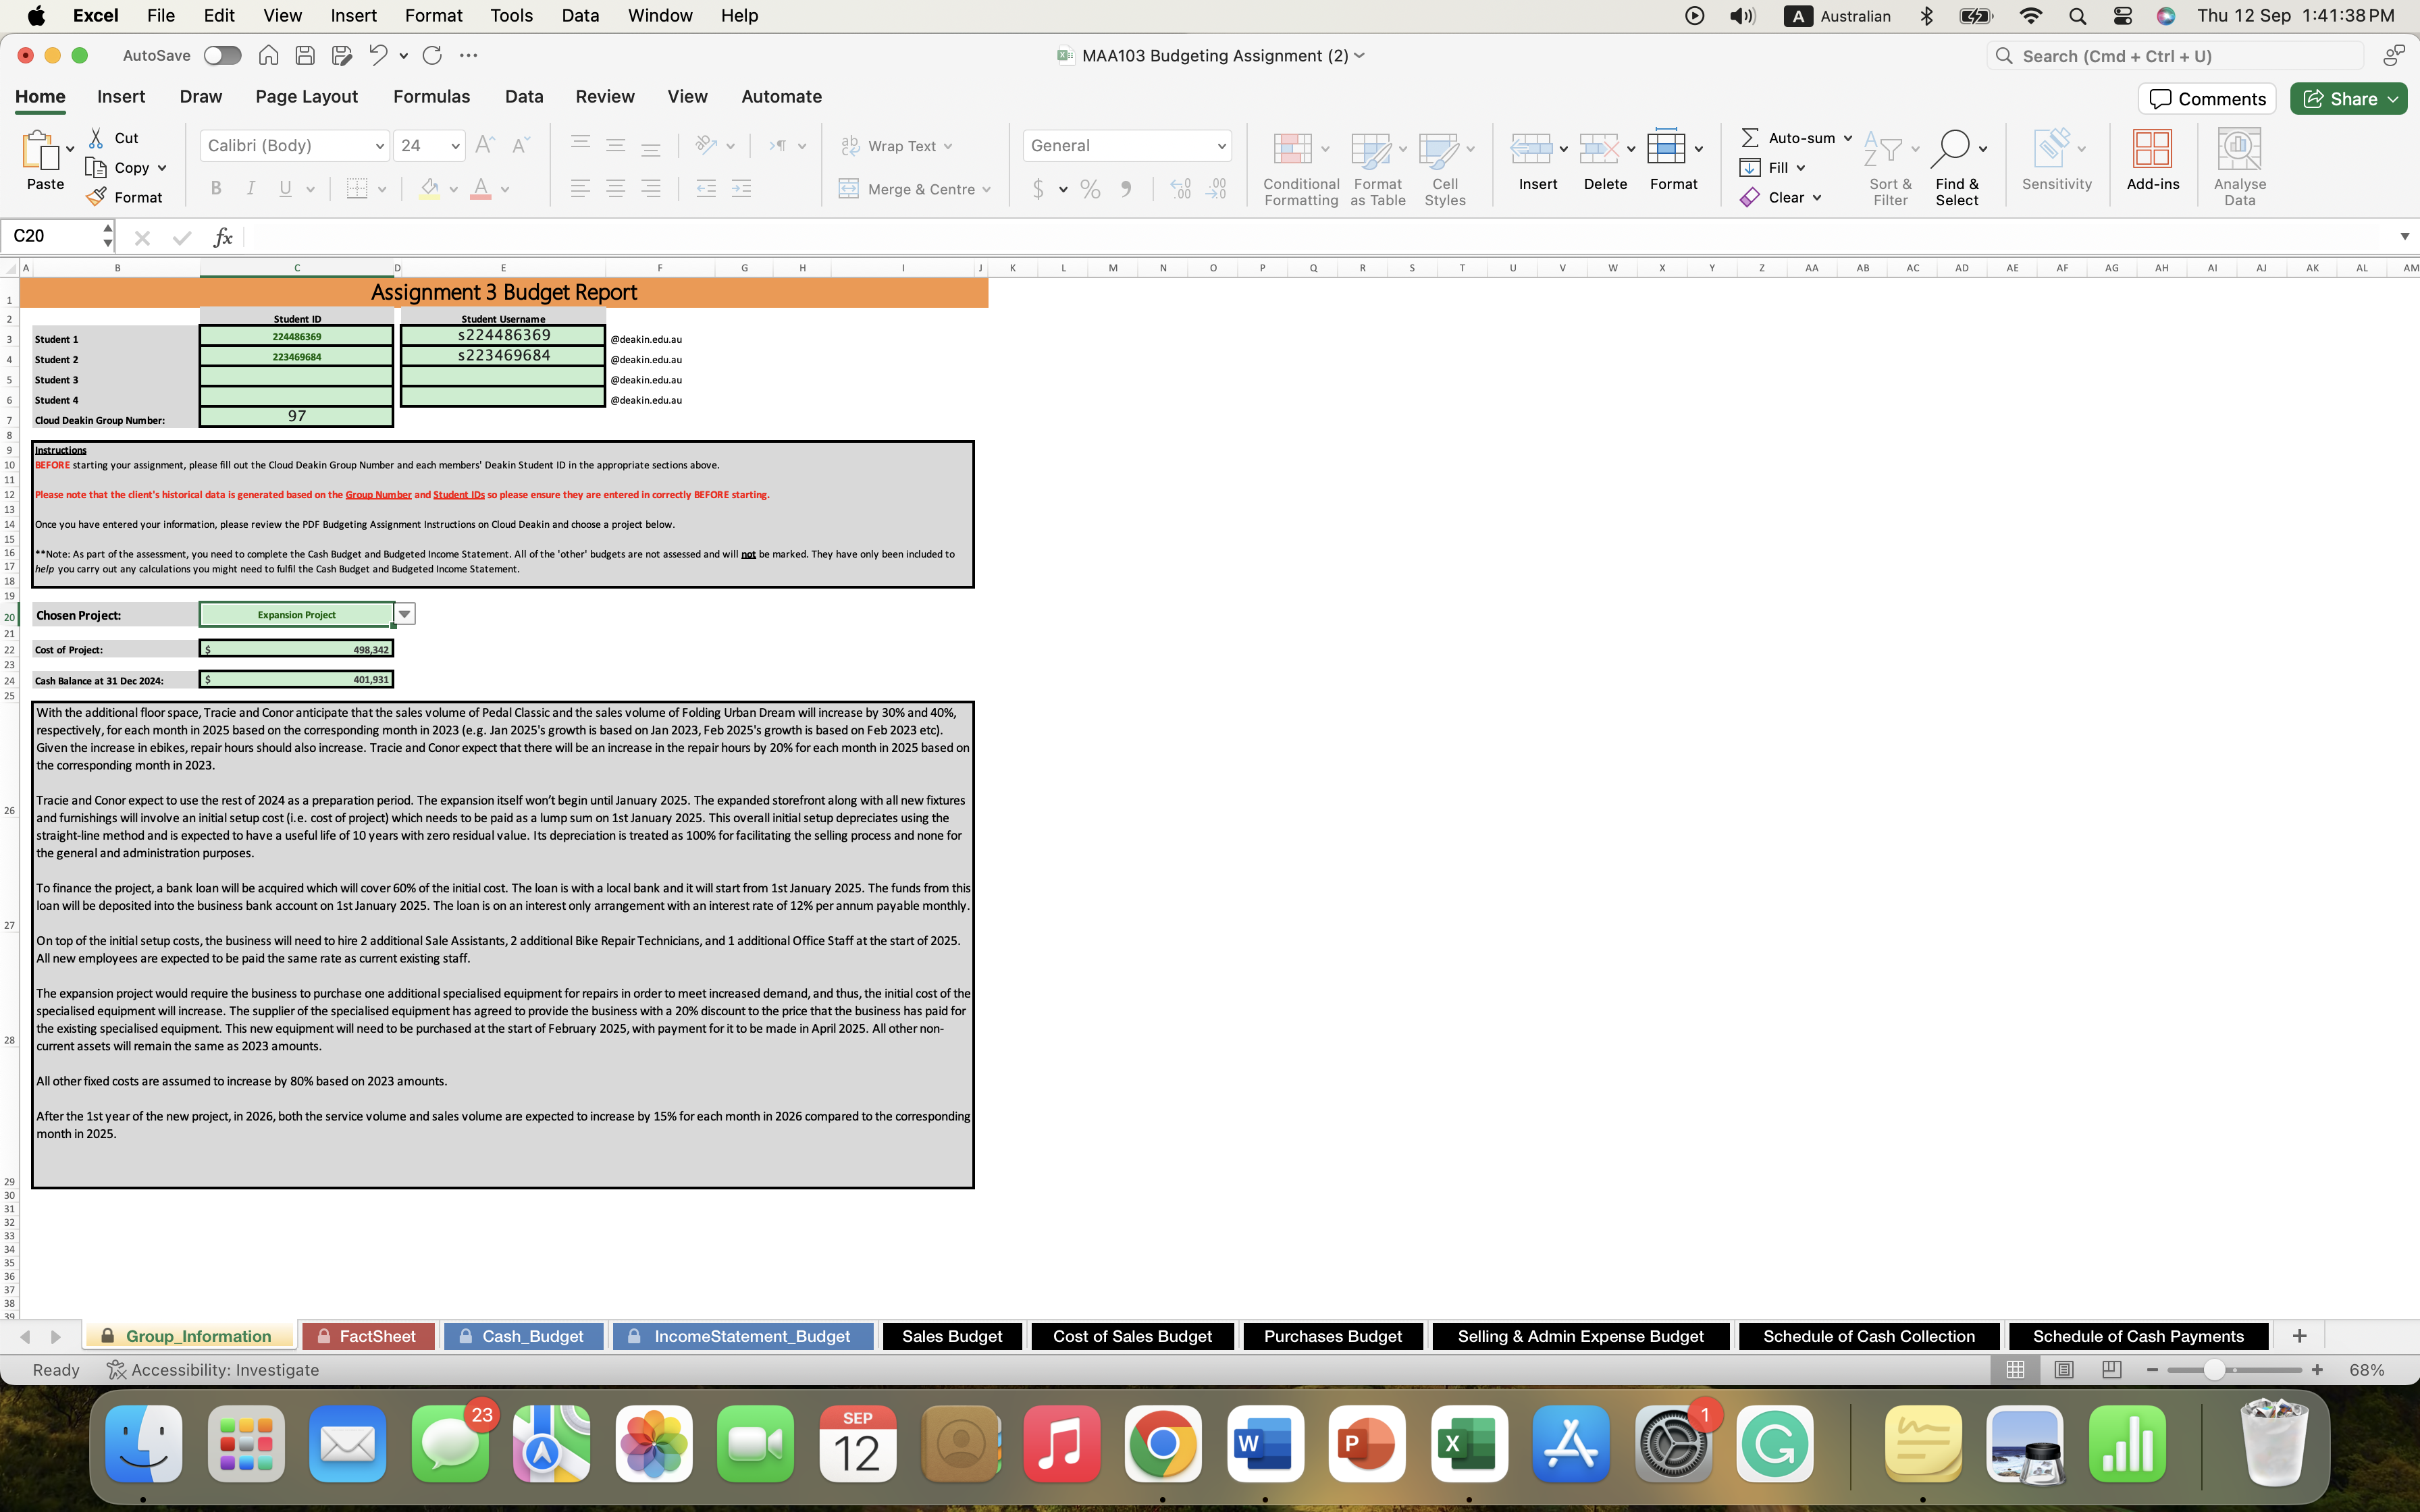Apply bold formatting from the ribbon
This screenshot has height=1512, width=2420.
(215, 188)
